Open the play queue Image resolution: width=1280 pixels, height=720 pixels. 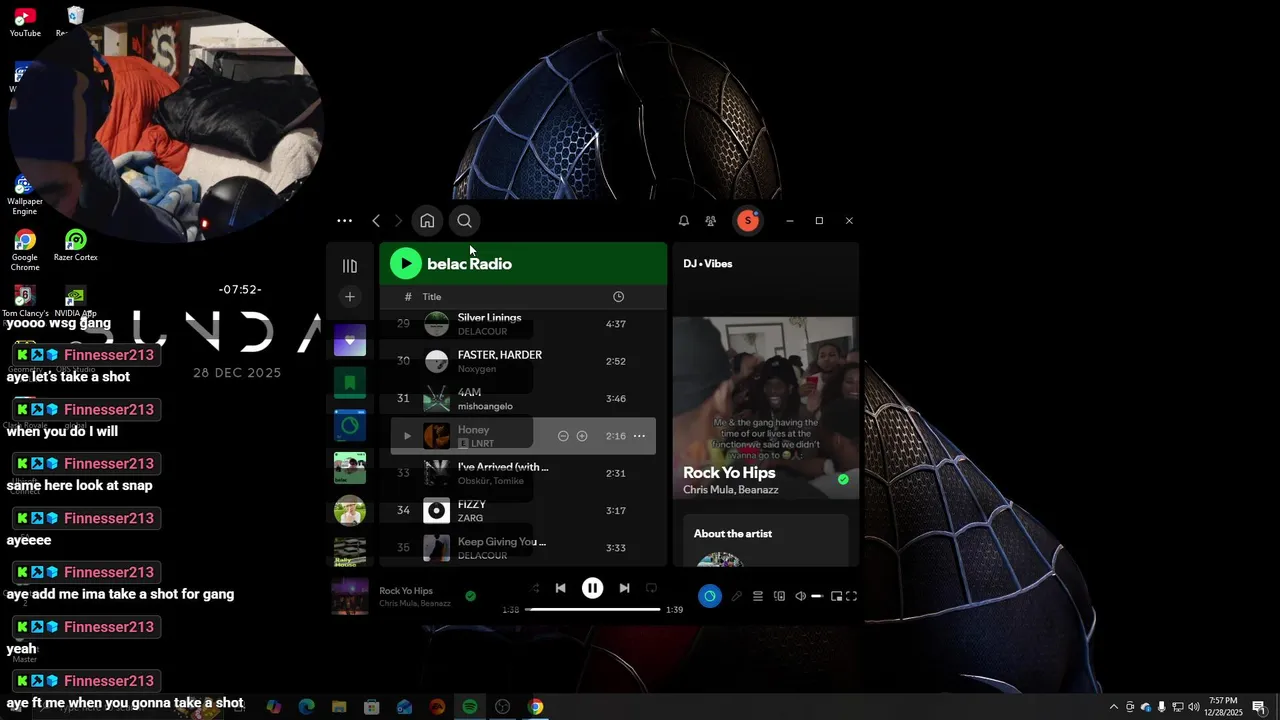(x=758, y=596)
